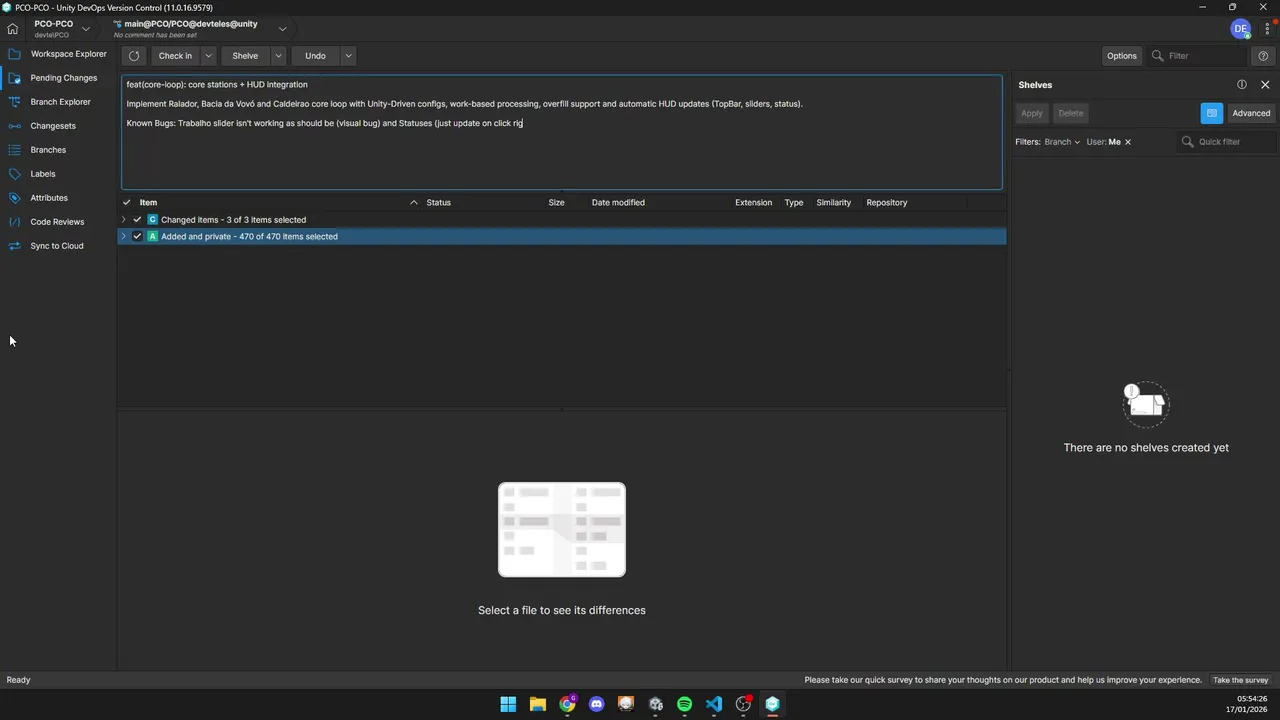Open the help question mark icon

click(x=1264, y=56)
